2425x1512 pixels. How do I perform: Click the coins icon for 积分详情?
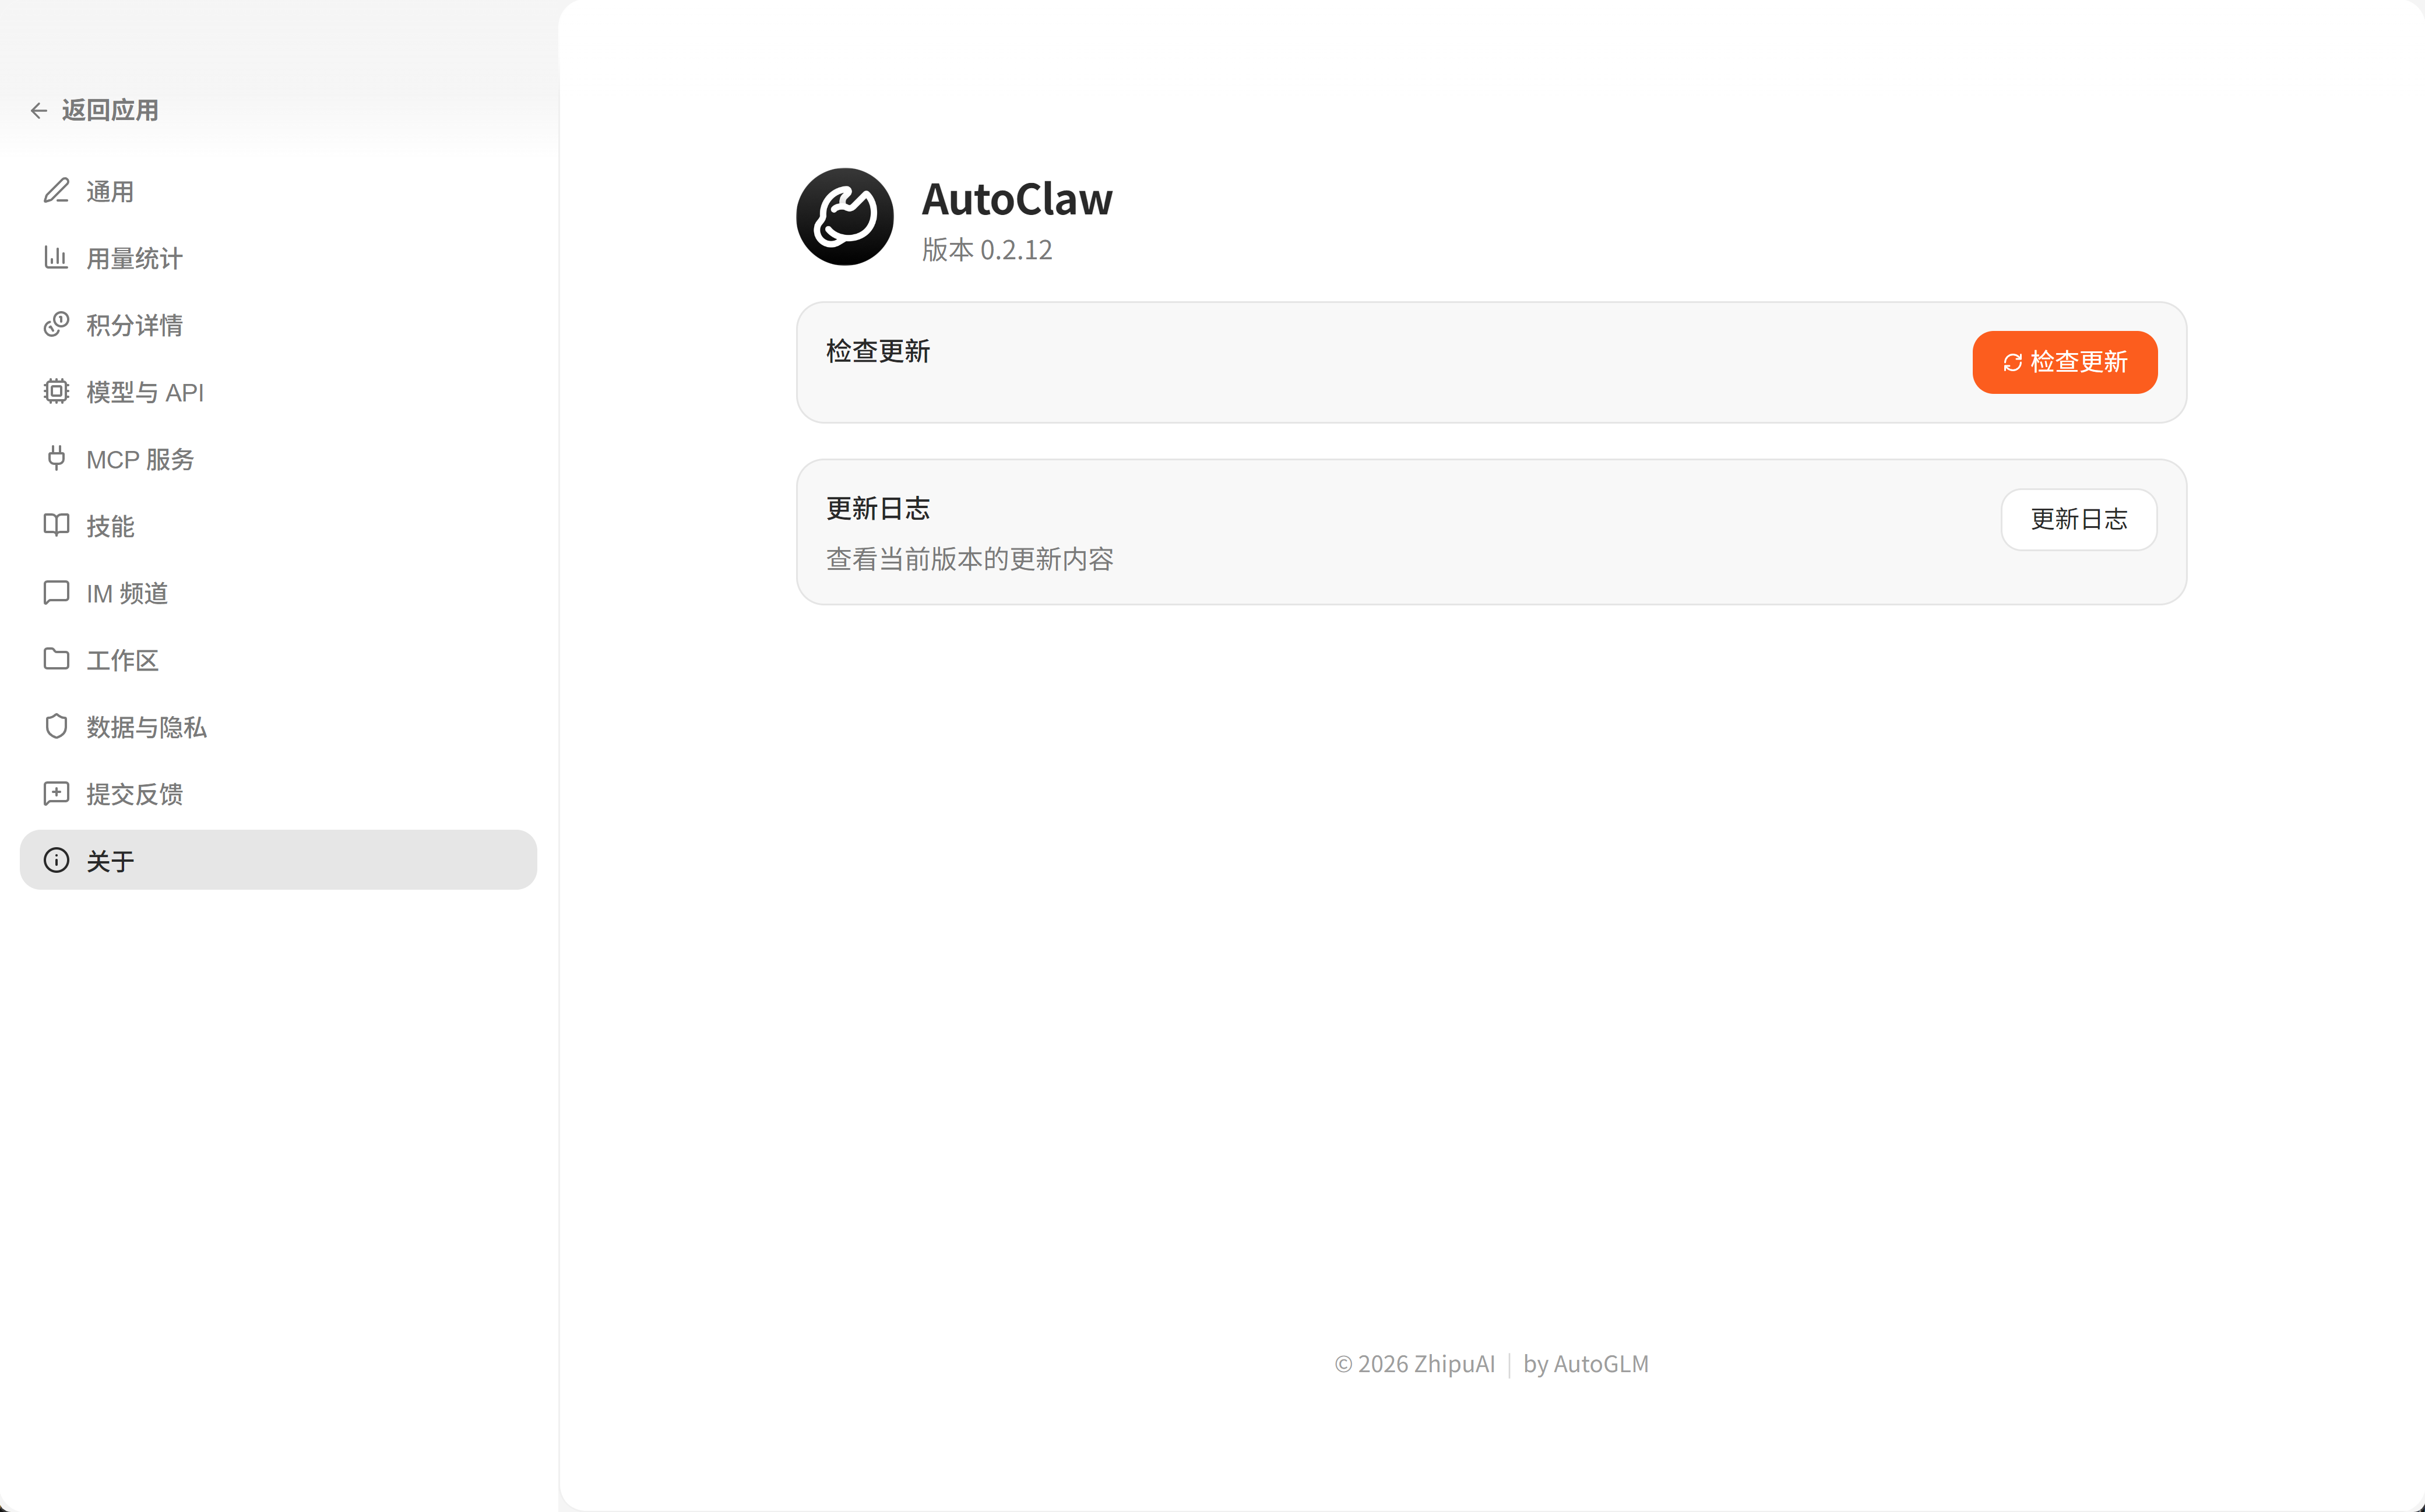point(56,324)
